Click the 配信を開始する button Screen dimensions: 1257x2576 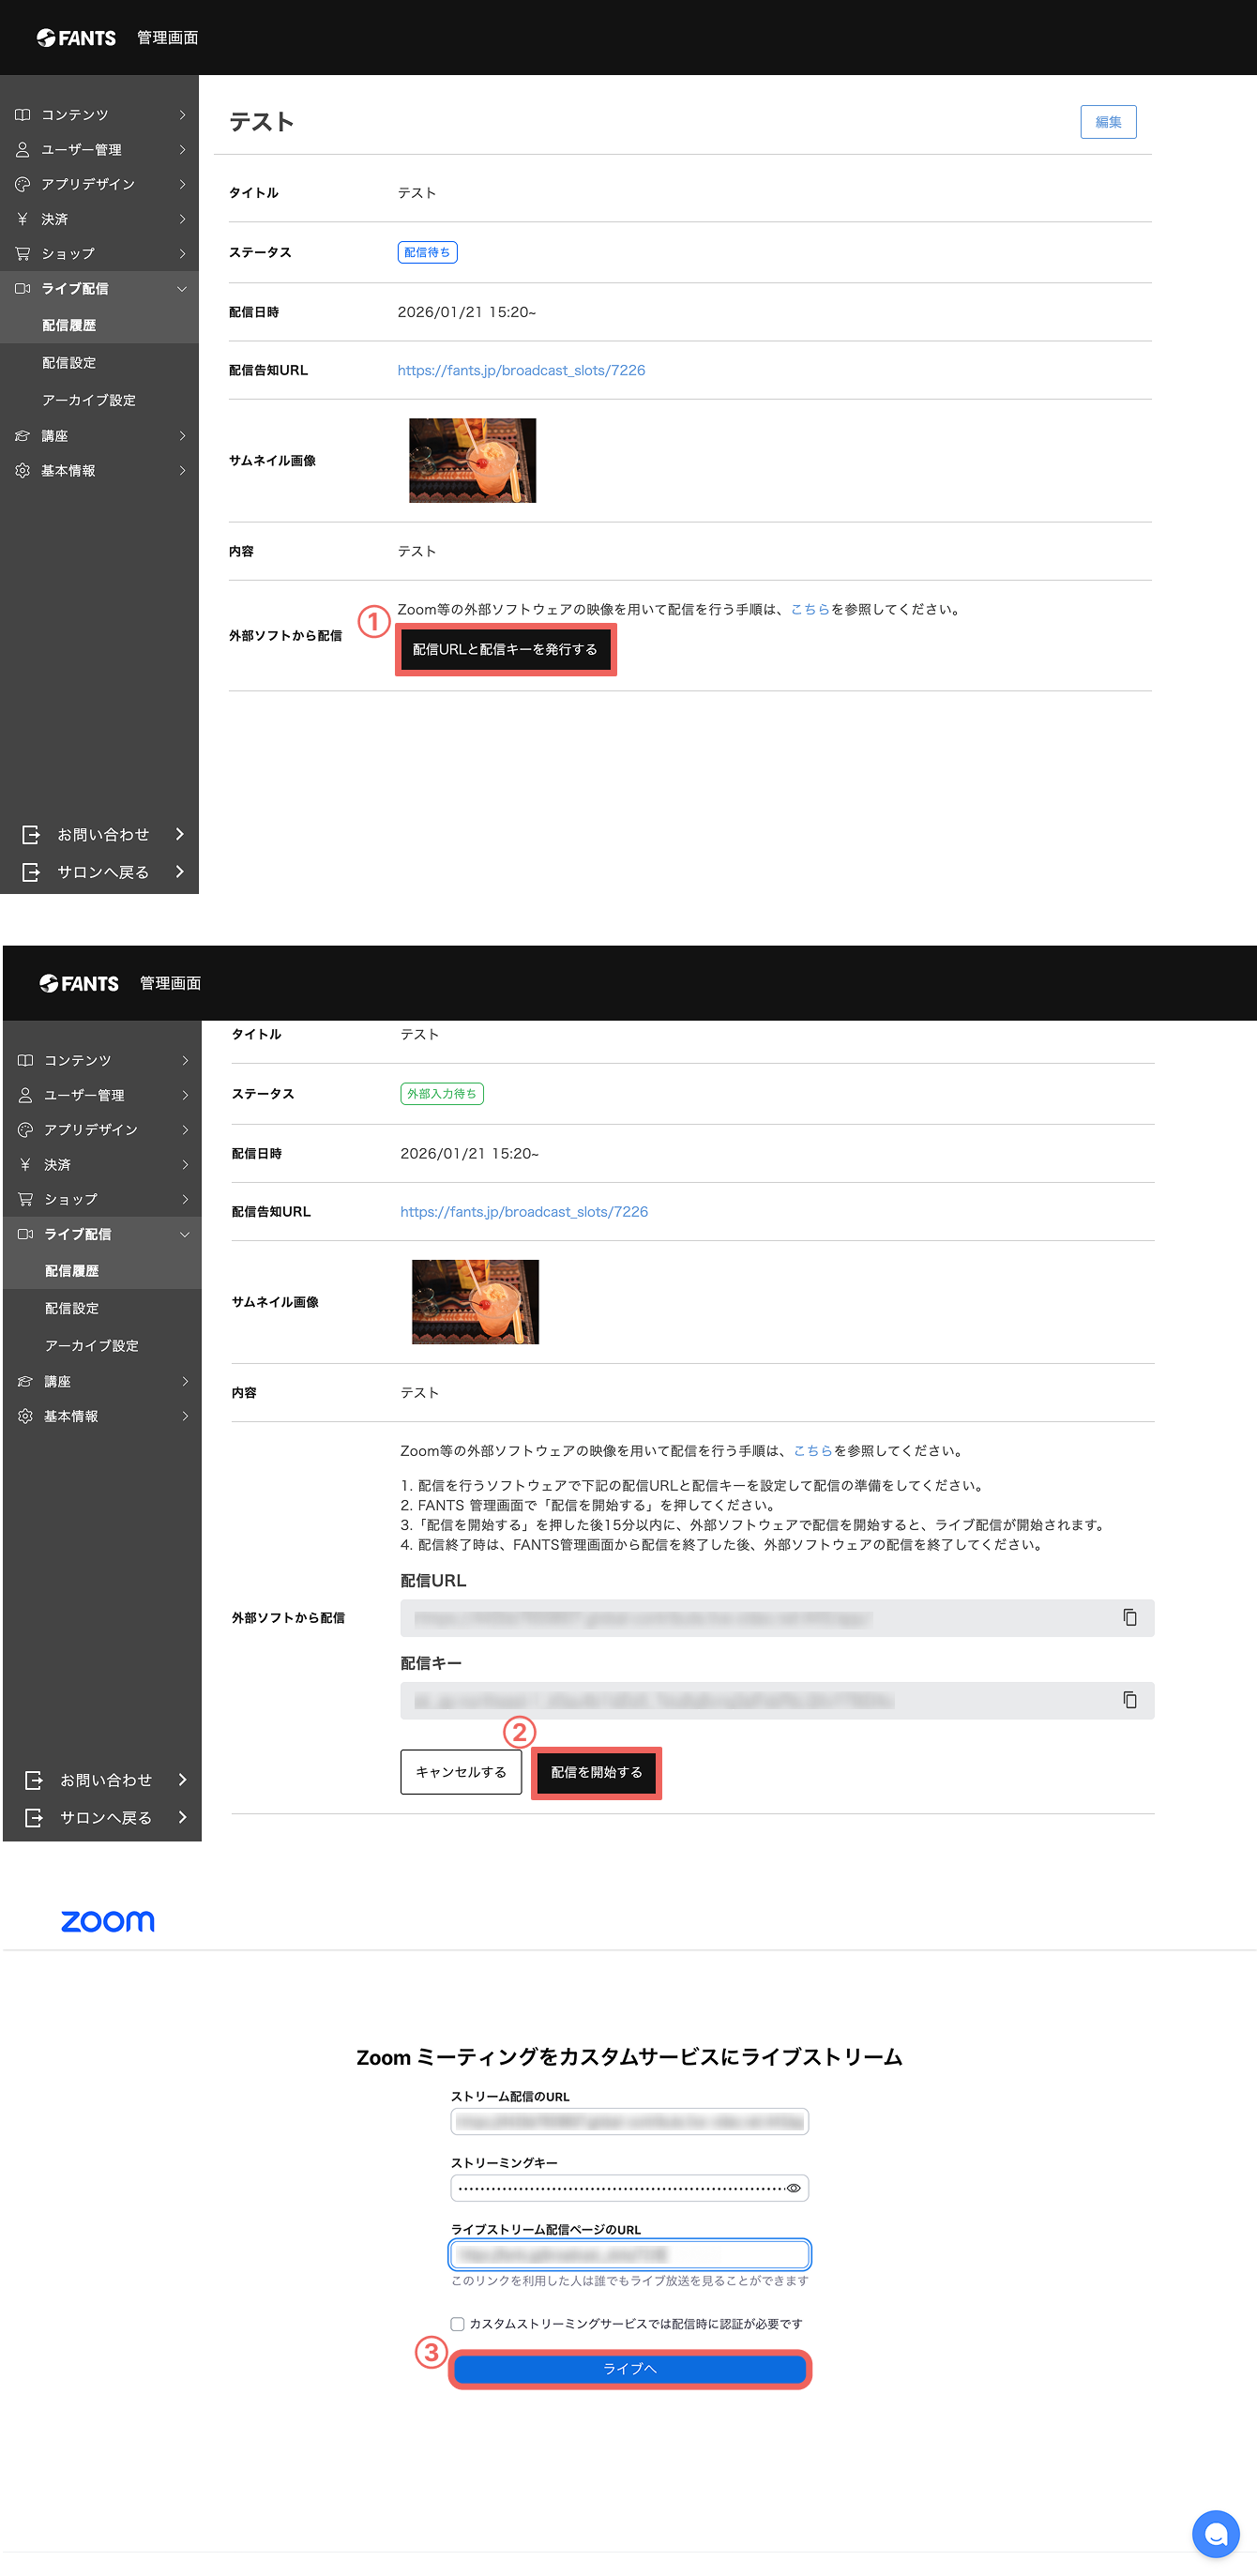[596, 1772]
